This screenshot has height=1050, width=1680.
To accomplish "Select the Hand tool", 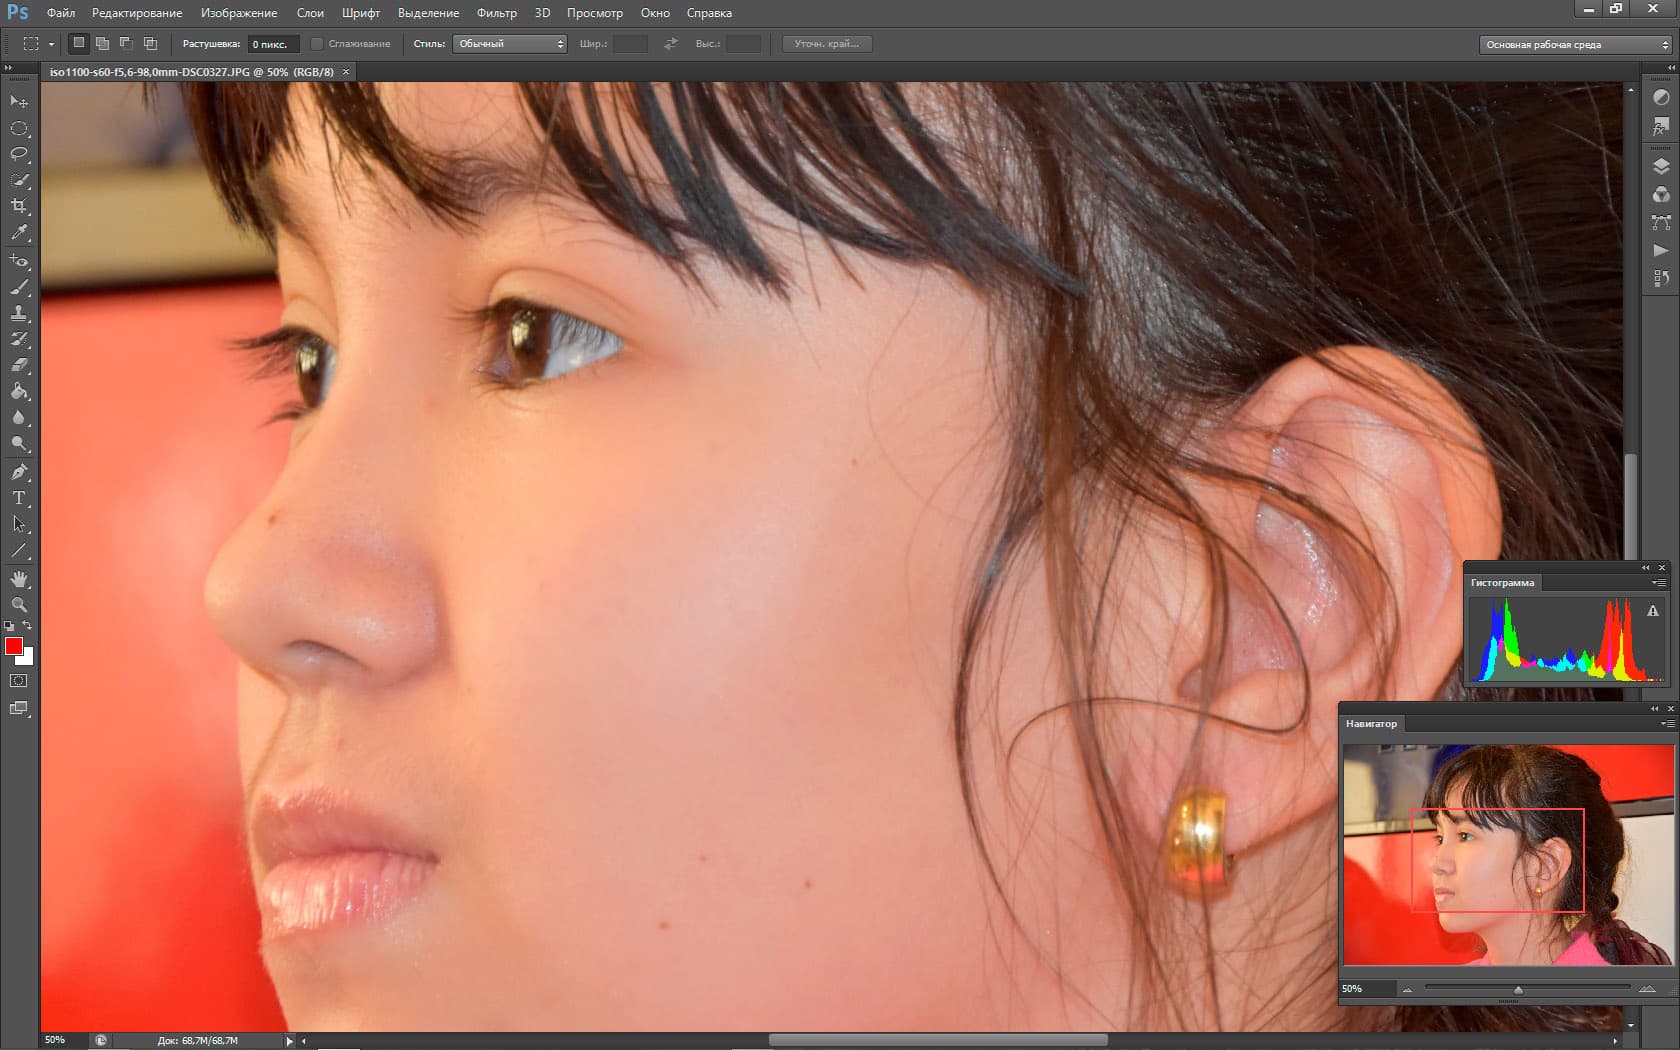I will pyautogui.click(x=19, y=579).
